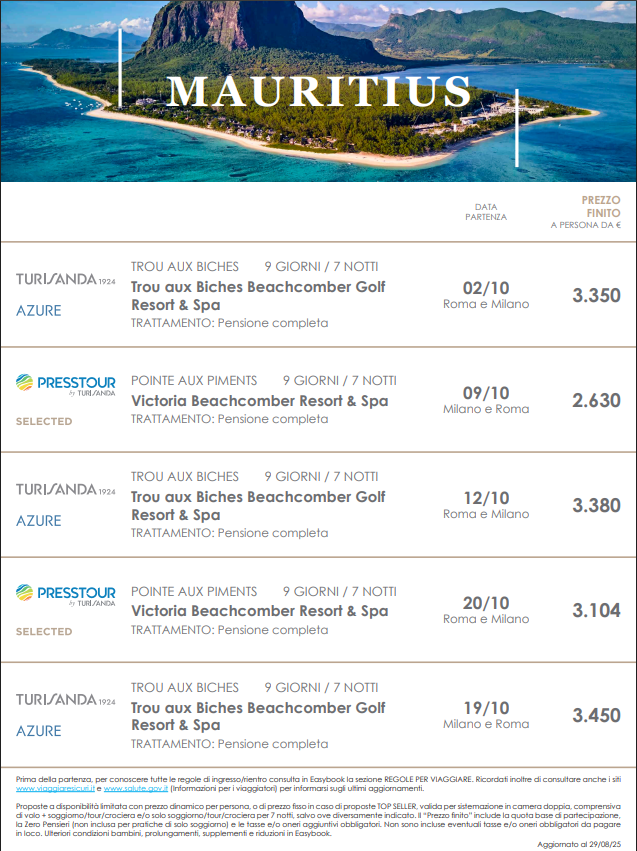637x851 pixels.
Task: Click the Mauritius header banner image
Action: 318,91
